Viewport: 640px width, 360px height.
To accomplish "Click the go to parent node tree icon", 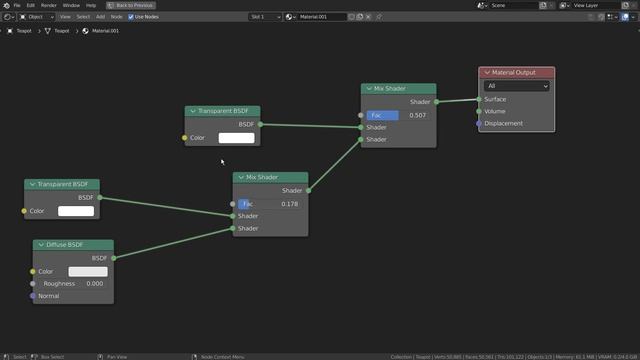I will click(x=591, y=17).
